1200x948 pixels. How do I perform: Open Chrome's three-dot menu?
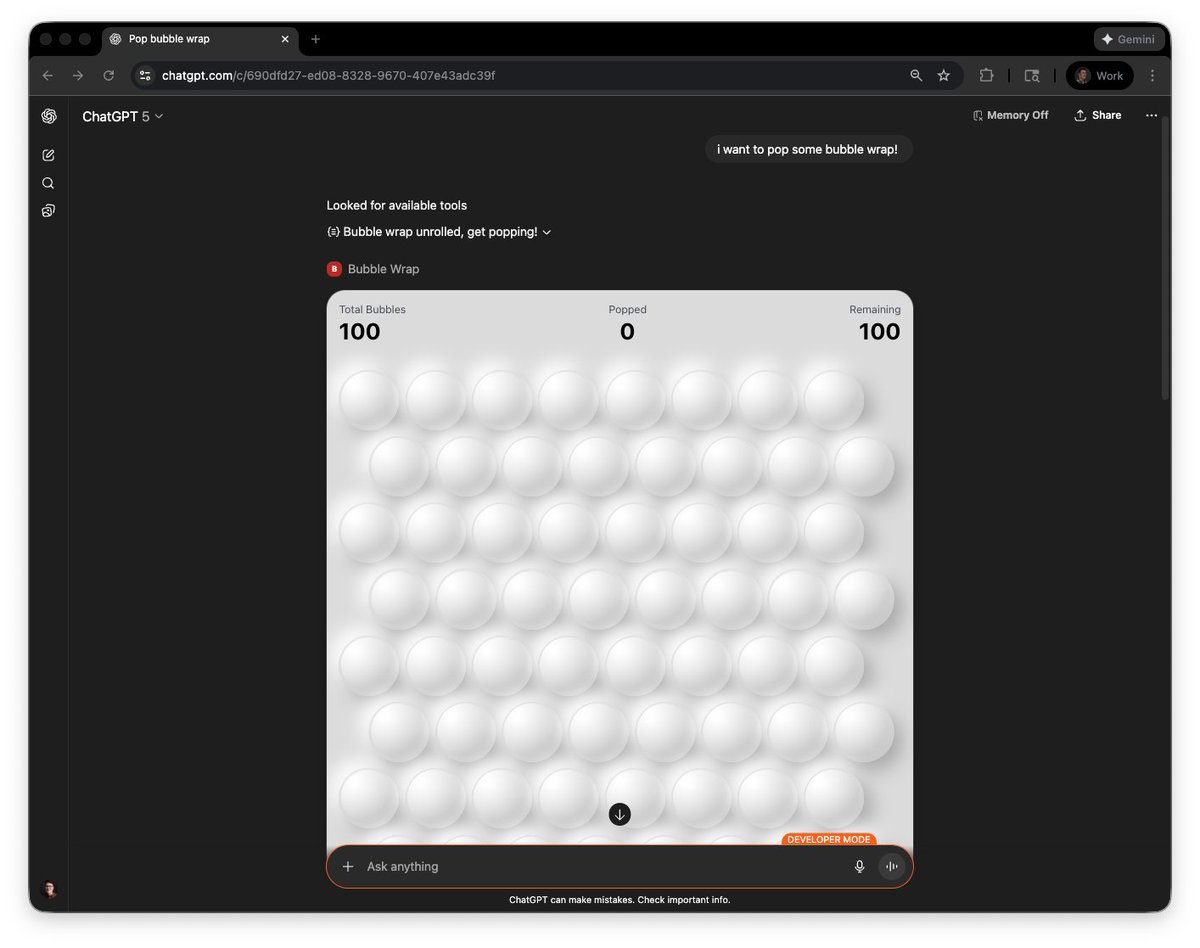[x=1152, y=76]
